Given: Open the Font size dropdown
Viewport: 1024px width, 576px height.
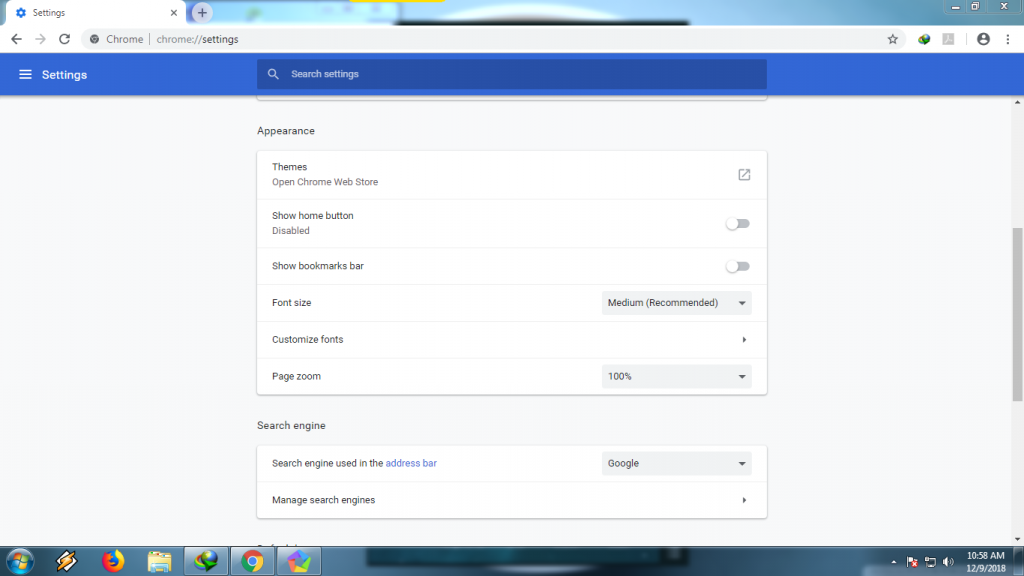Looking at the screenshot, I should point(676,303).
